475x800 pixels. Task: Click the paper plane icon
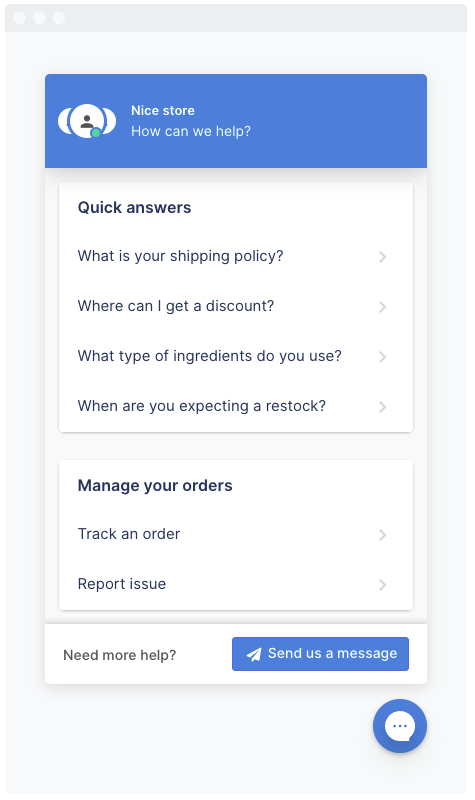click(254, 654)
